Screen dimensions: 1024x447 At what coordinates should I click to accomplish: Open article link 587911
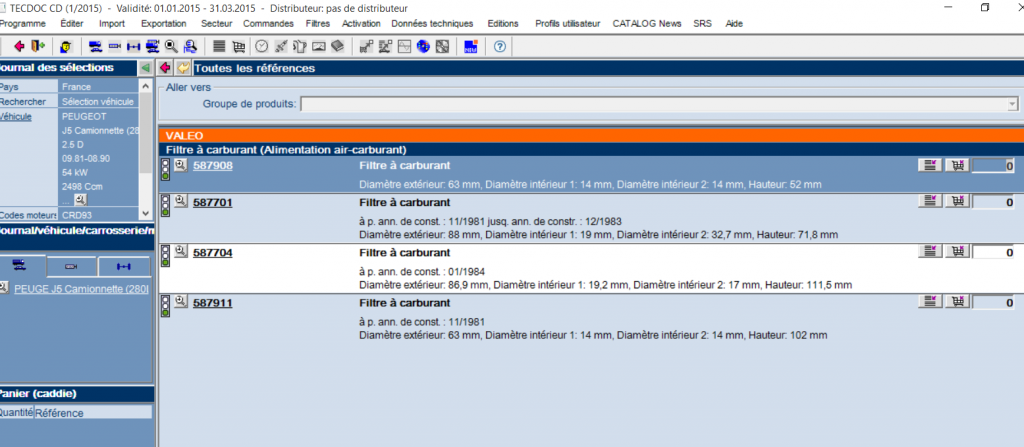[x=213, y=303]
